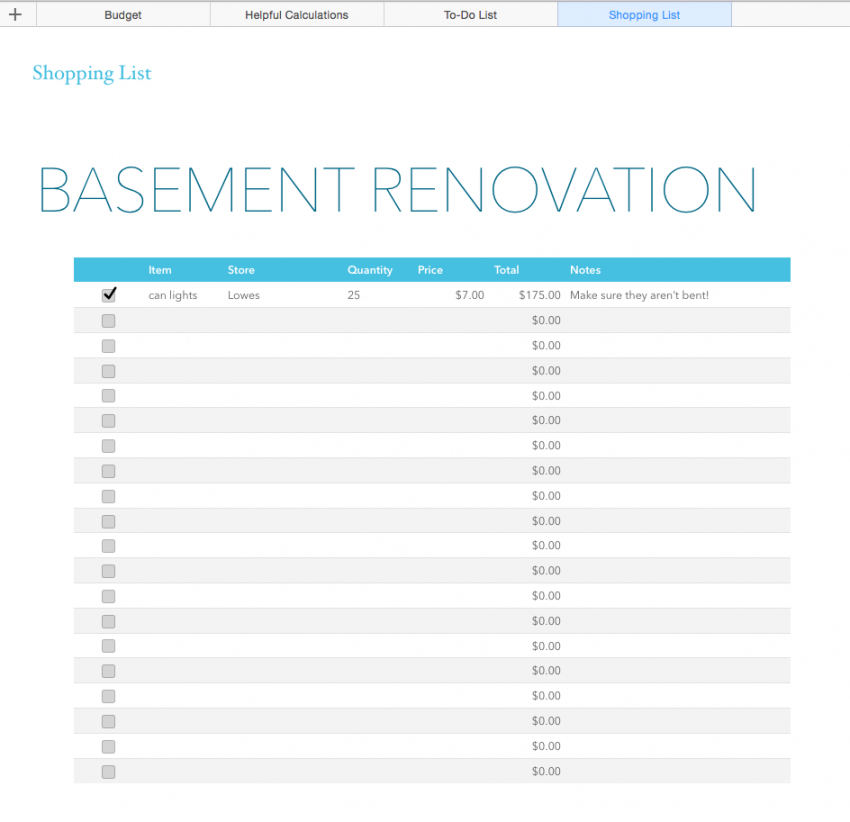
Task: Select the Shopping List tab
Action: click(x=644, y=15)
